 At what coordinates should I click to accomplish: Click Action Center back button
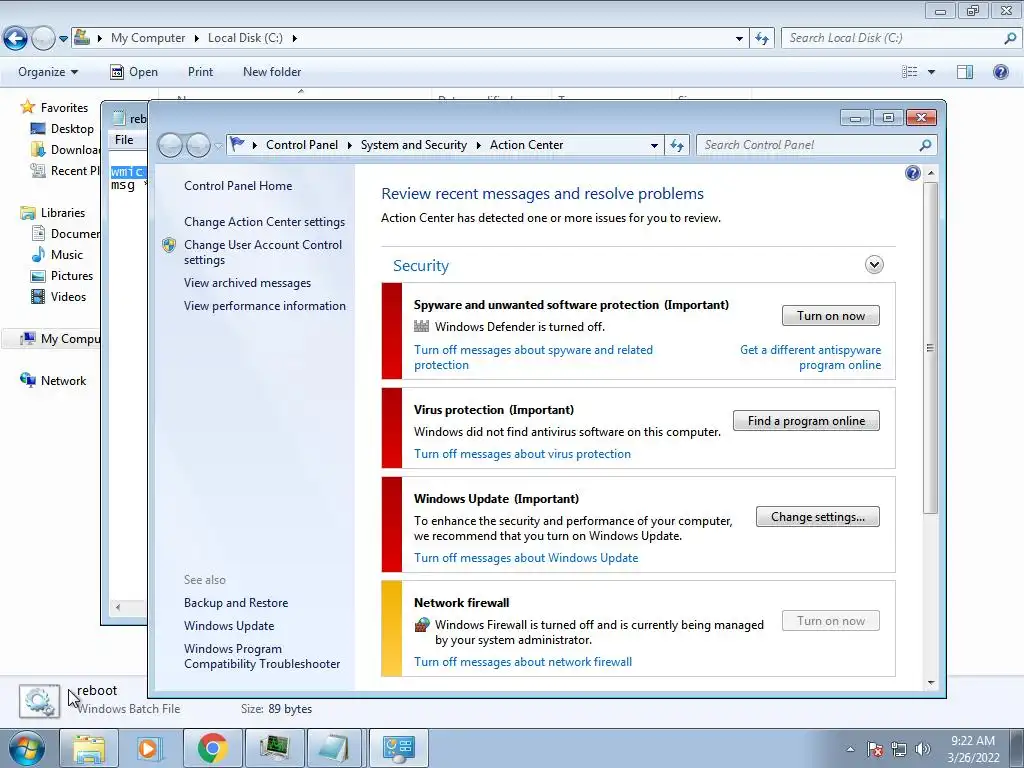(x=170, y=145)
